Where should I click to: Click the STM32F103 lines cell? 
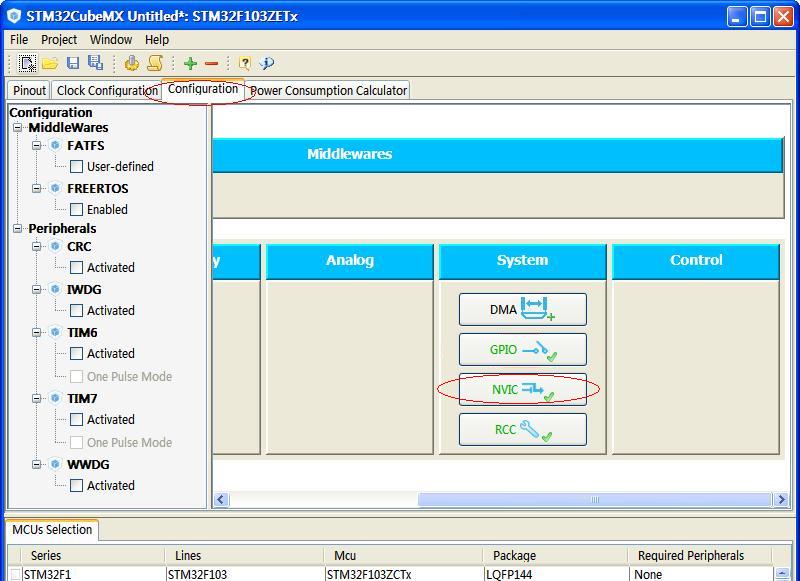[244, 574]
